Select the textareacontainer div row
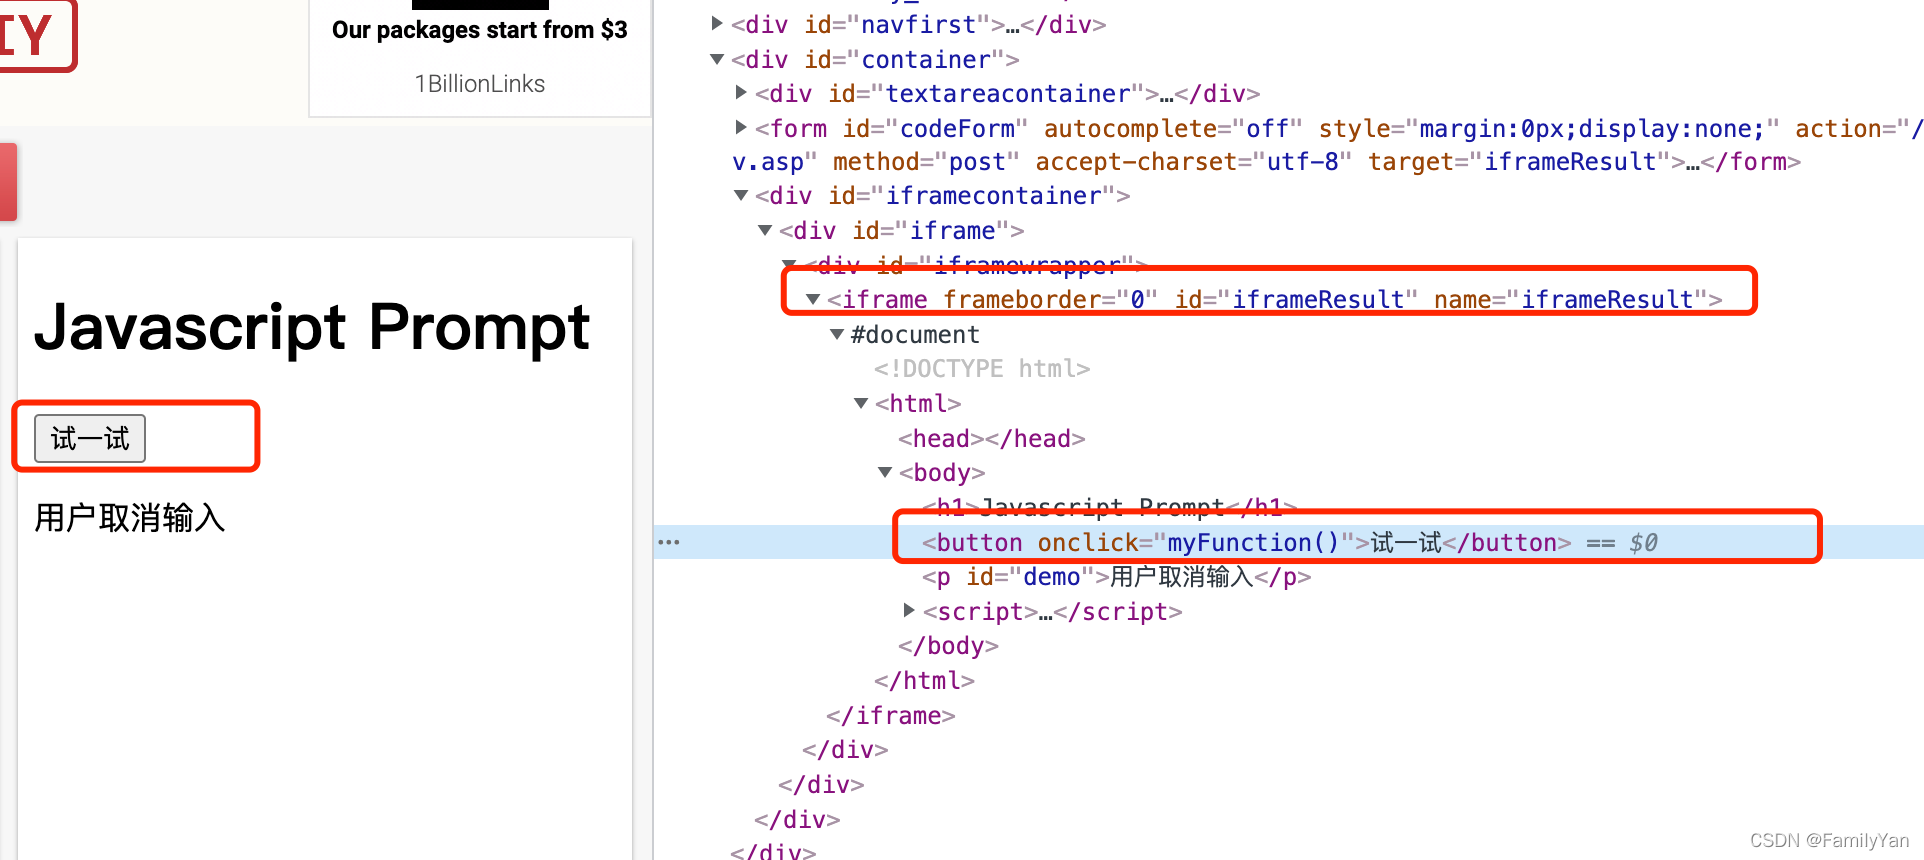 coord(1007,94)
